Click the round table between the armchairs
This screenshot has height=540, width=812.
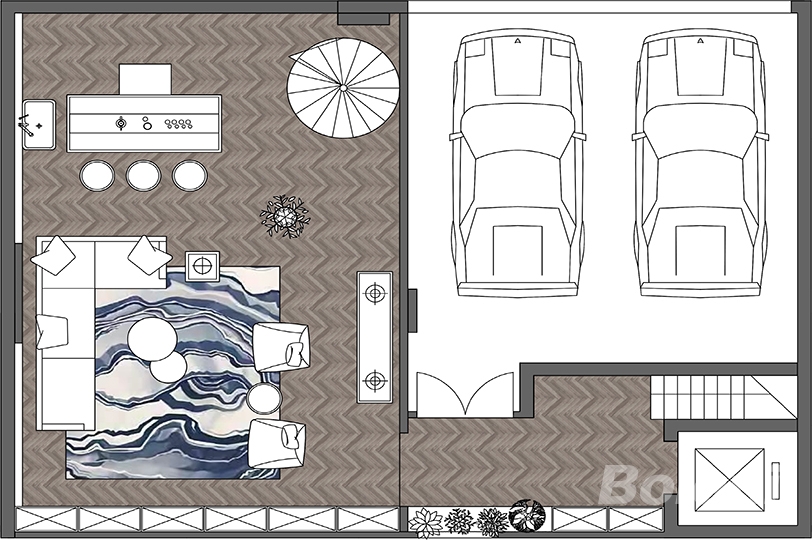pyautogui.click(x=264, y=399)
